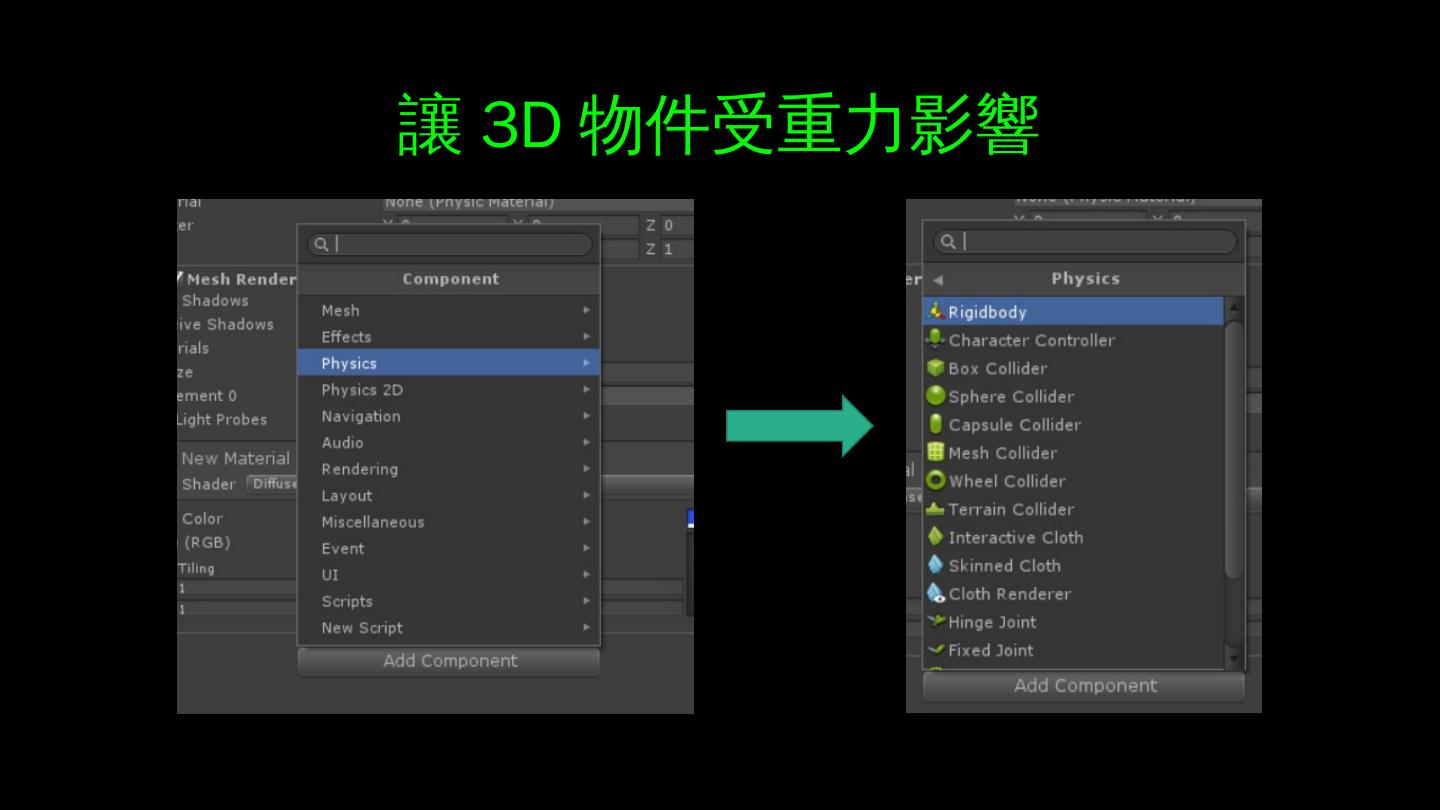Click the Mesh Collider grid icon
The image size is (1440, 810).
[936, 452]
